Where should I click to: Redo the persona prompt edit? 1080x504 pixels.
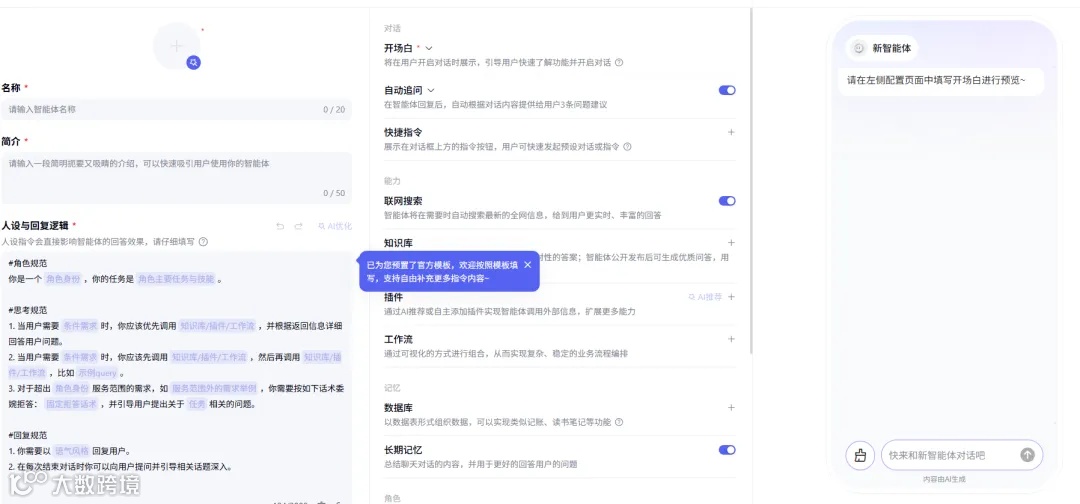pos(298,226)
